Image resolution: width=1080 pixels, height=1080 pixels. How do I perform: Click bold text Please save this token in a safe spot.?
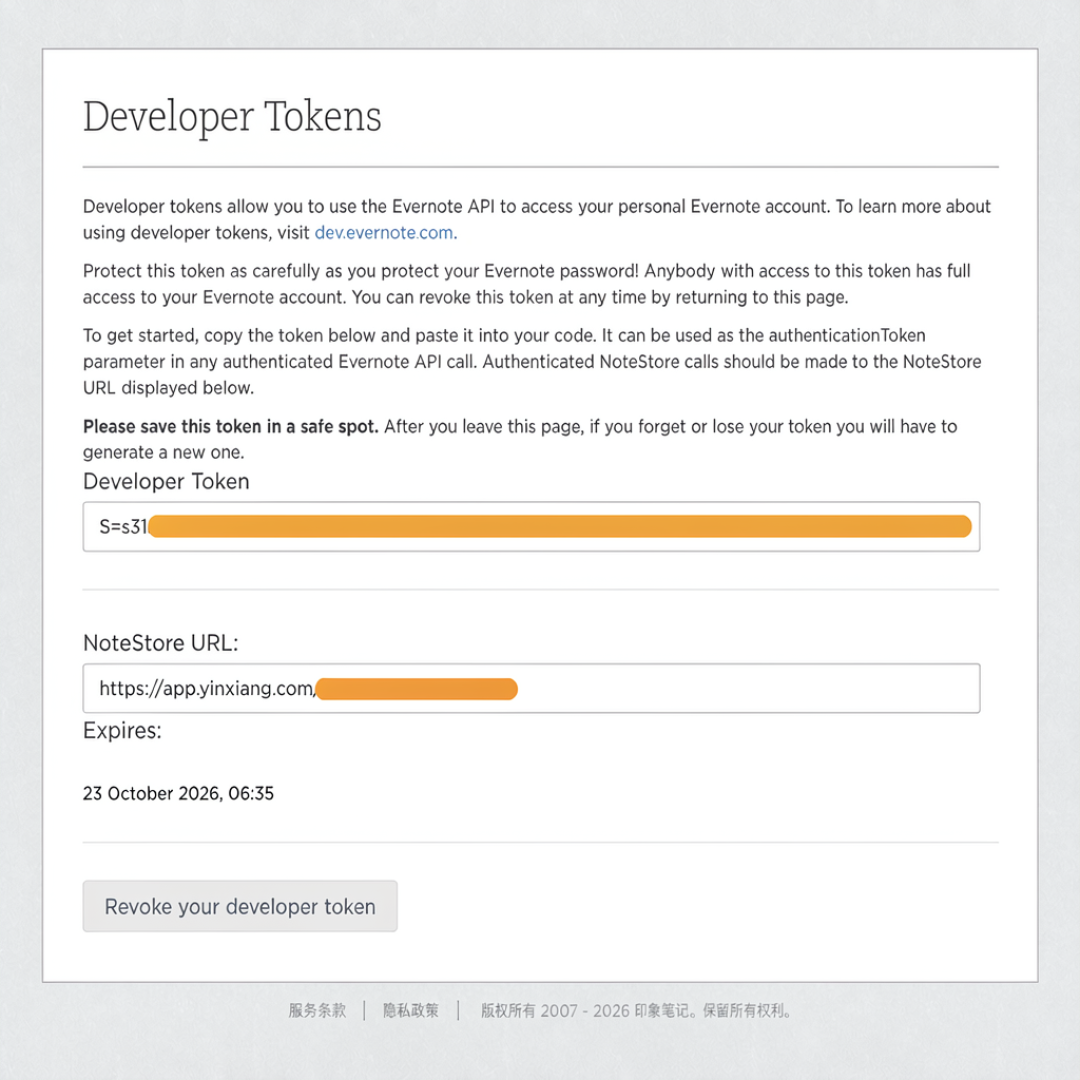pyautogui.click(x=231, y=427)
